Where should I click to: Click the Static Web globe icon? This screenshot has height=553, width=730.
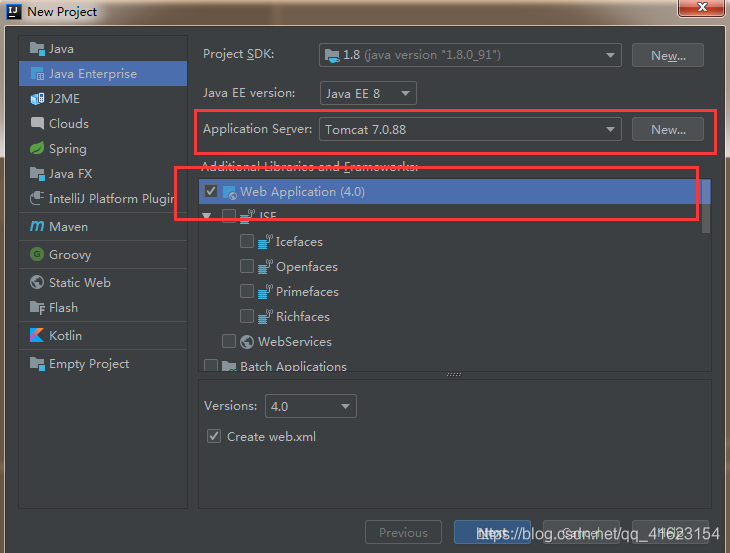[37, 282]
